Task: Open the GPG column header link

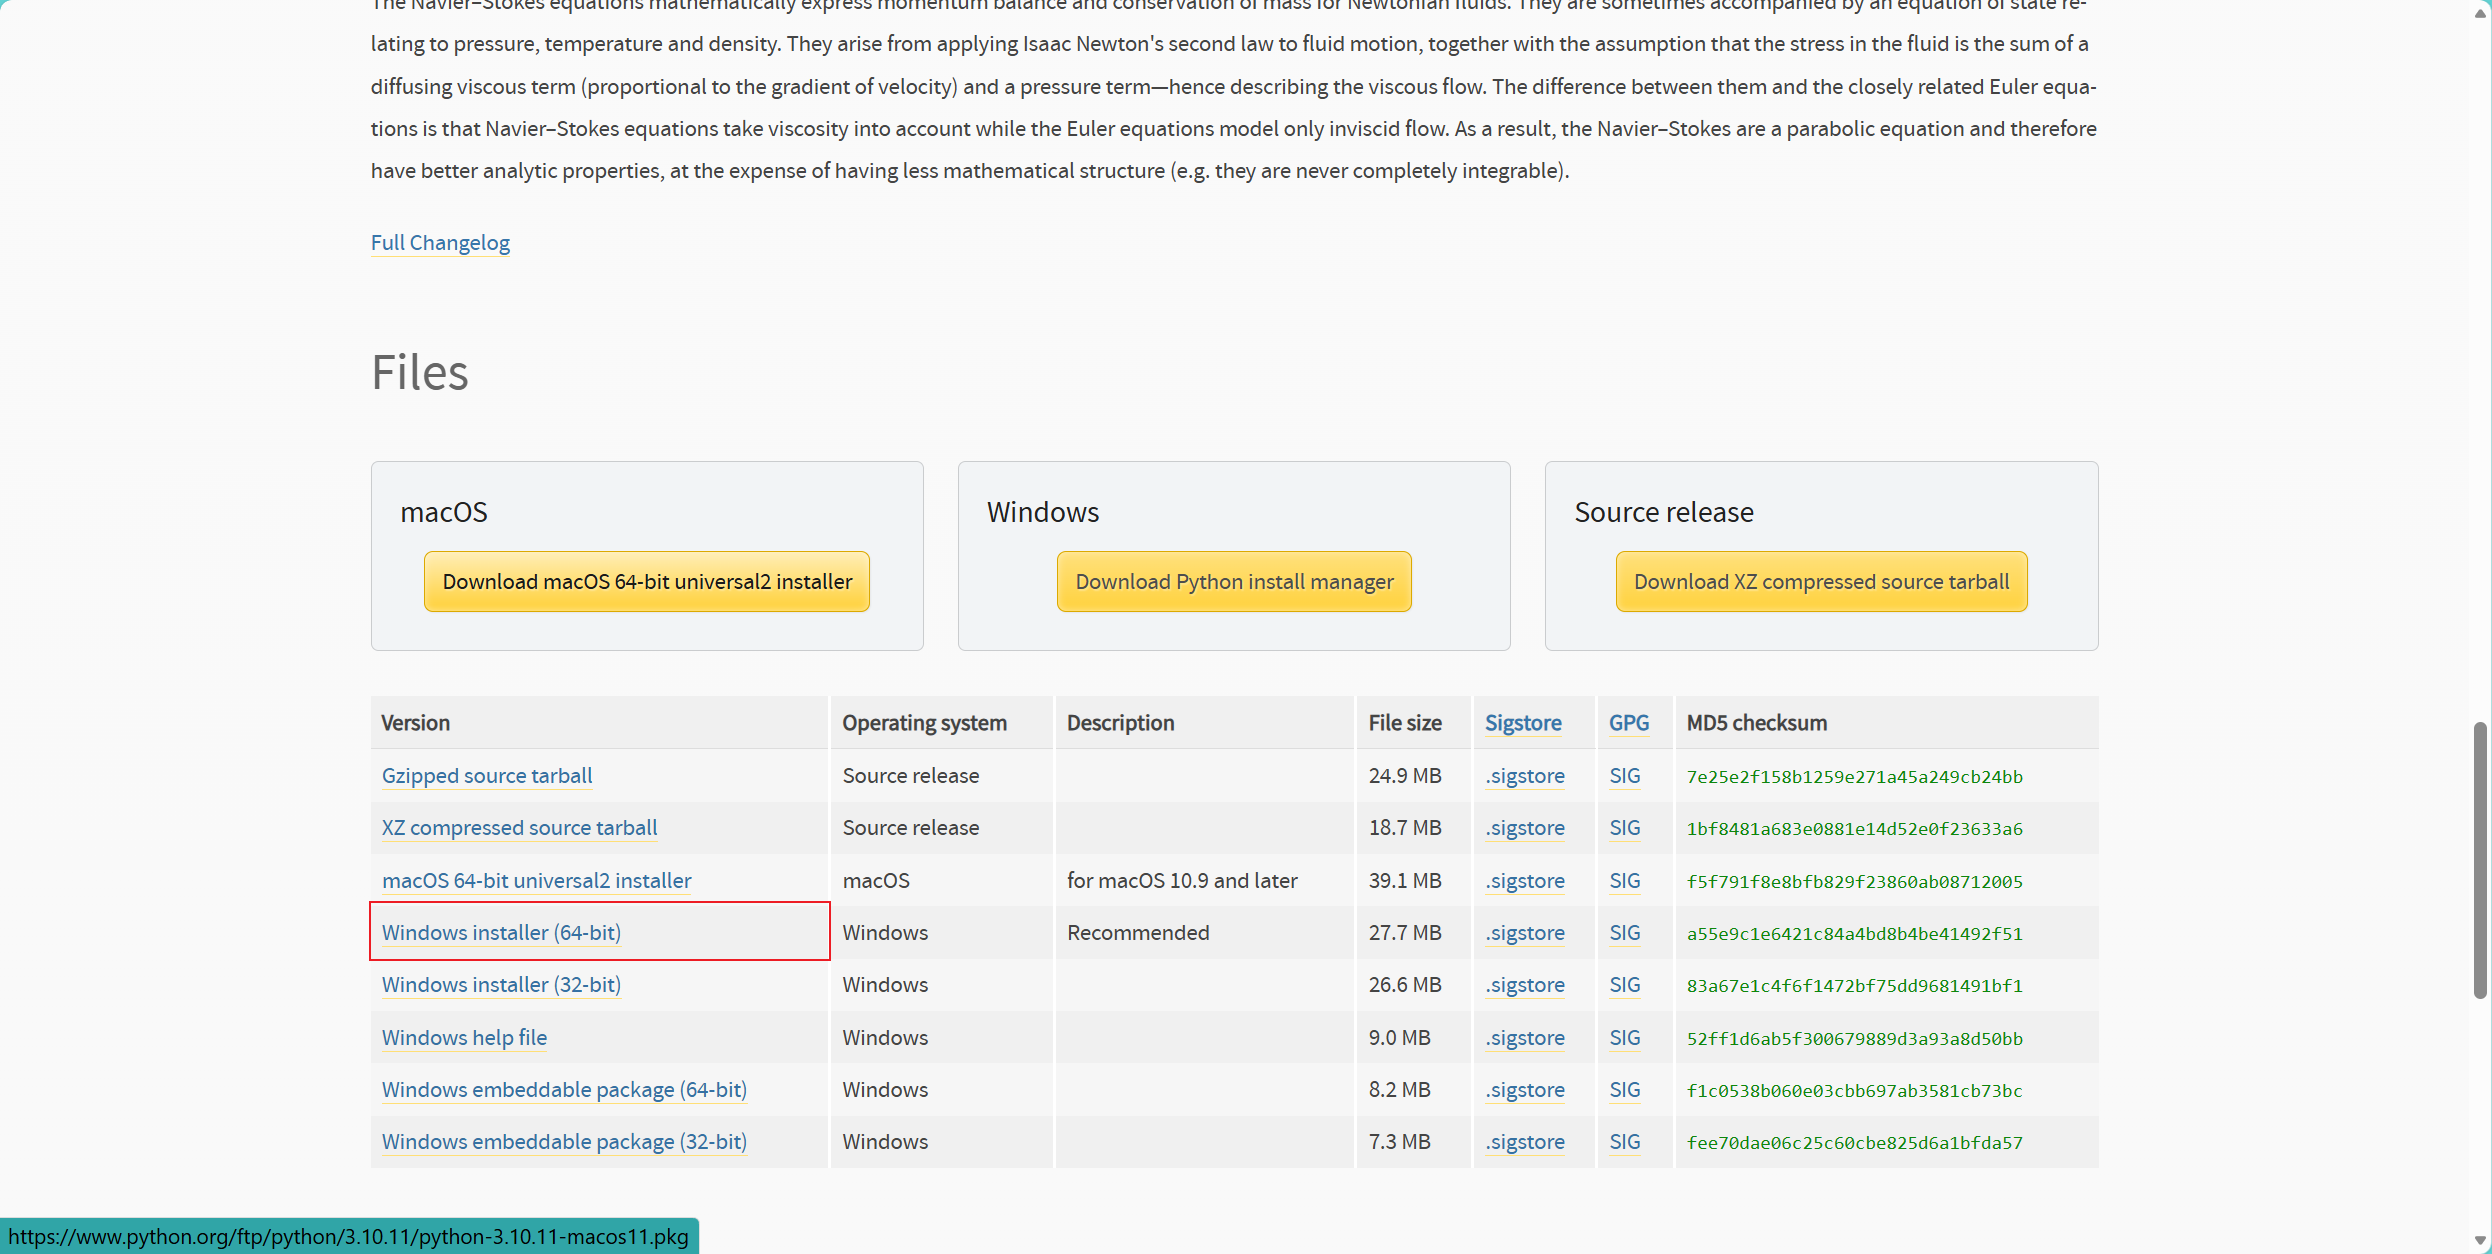Action: (x=1628, y=723)
